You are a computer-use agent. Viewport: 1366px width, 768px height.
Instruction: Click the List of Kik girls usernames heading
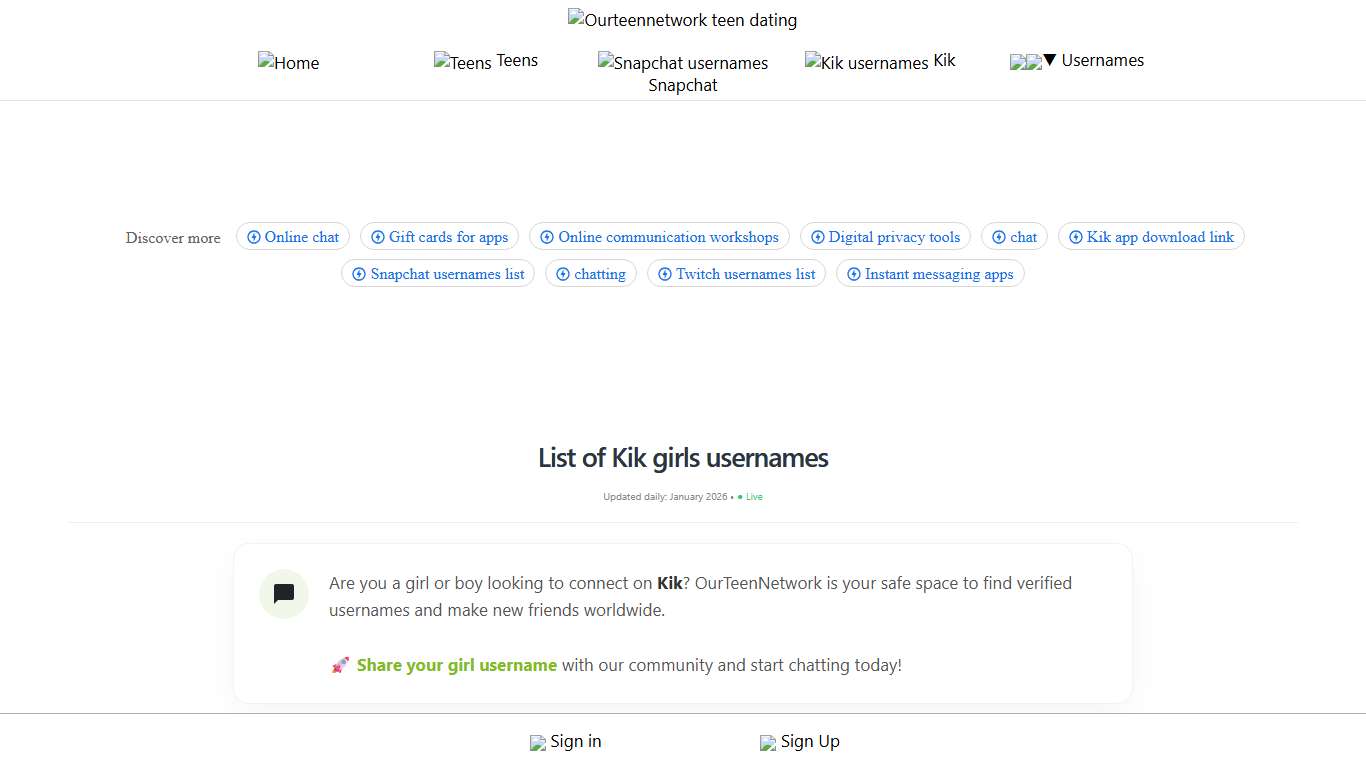[x=683, y=457]
